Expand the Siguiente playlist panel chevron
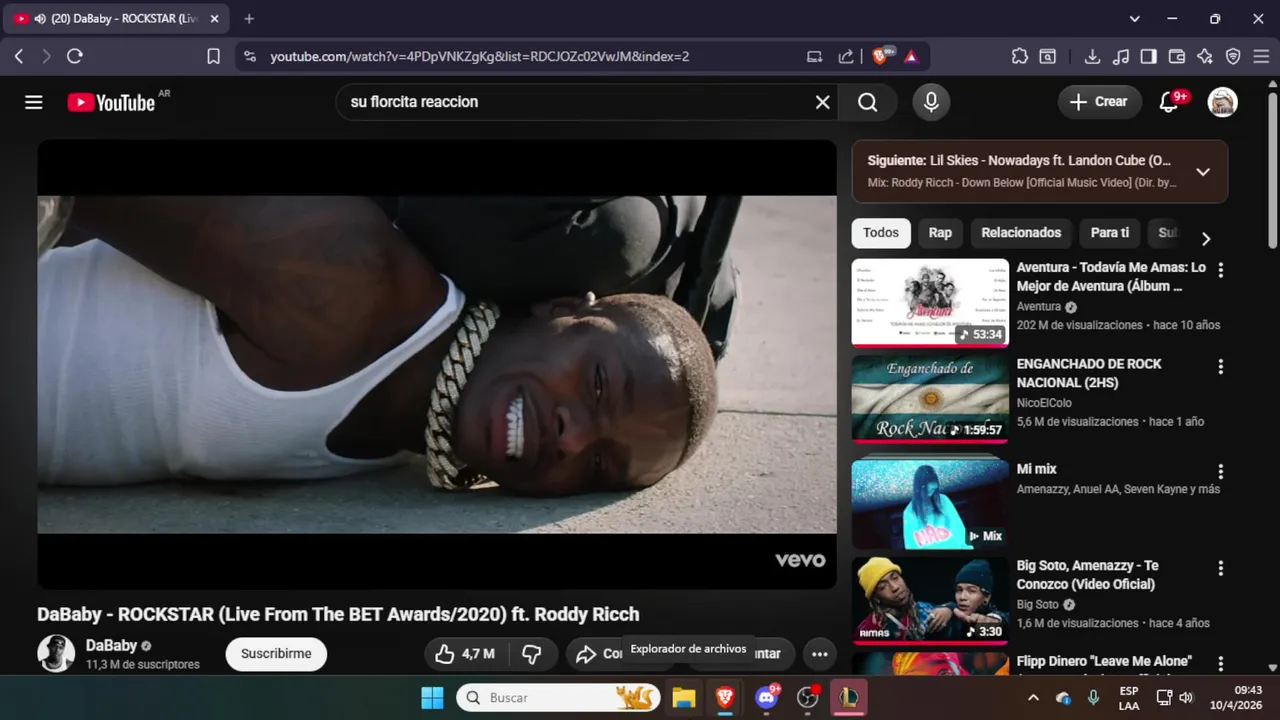 1203,172
